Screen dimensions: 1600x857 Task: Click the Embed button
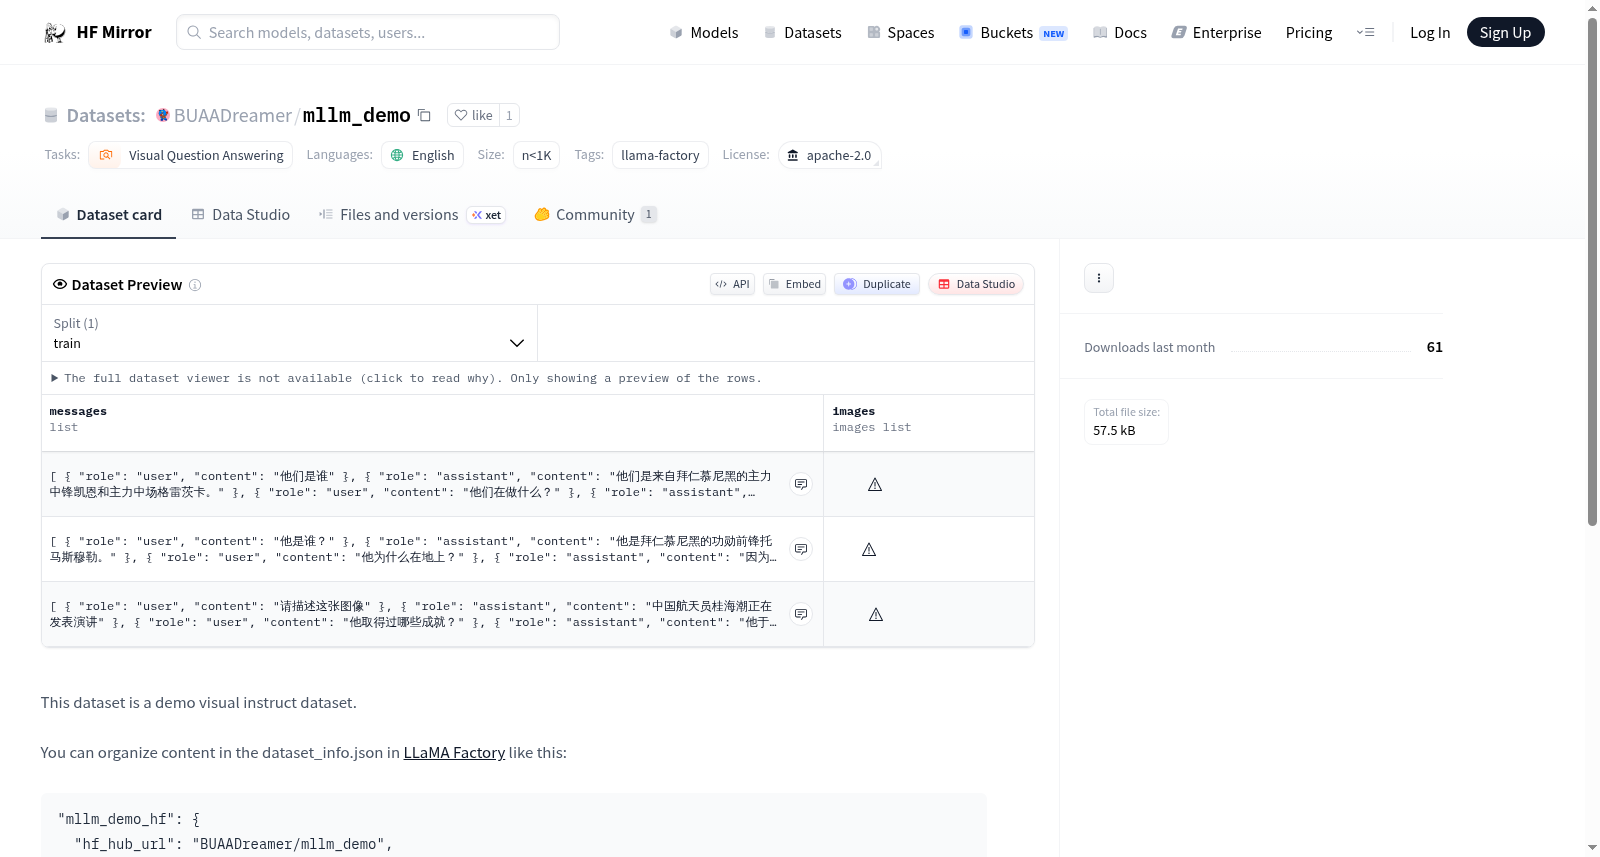click(x=795, y=284)
